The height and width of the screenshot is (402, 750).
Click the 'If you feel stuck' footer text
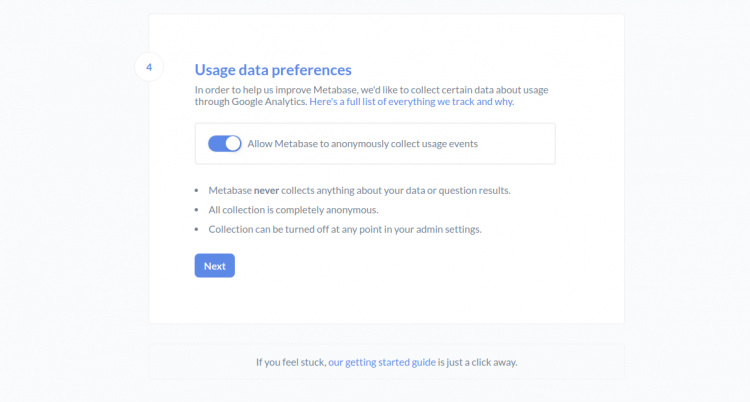pyautogui.click(x=290, y=362)
